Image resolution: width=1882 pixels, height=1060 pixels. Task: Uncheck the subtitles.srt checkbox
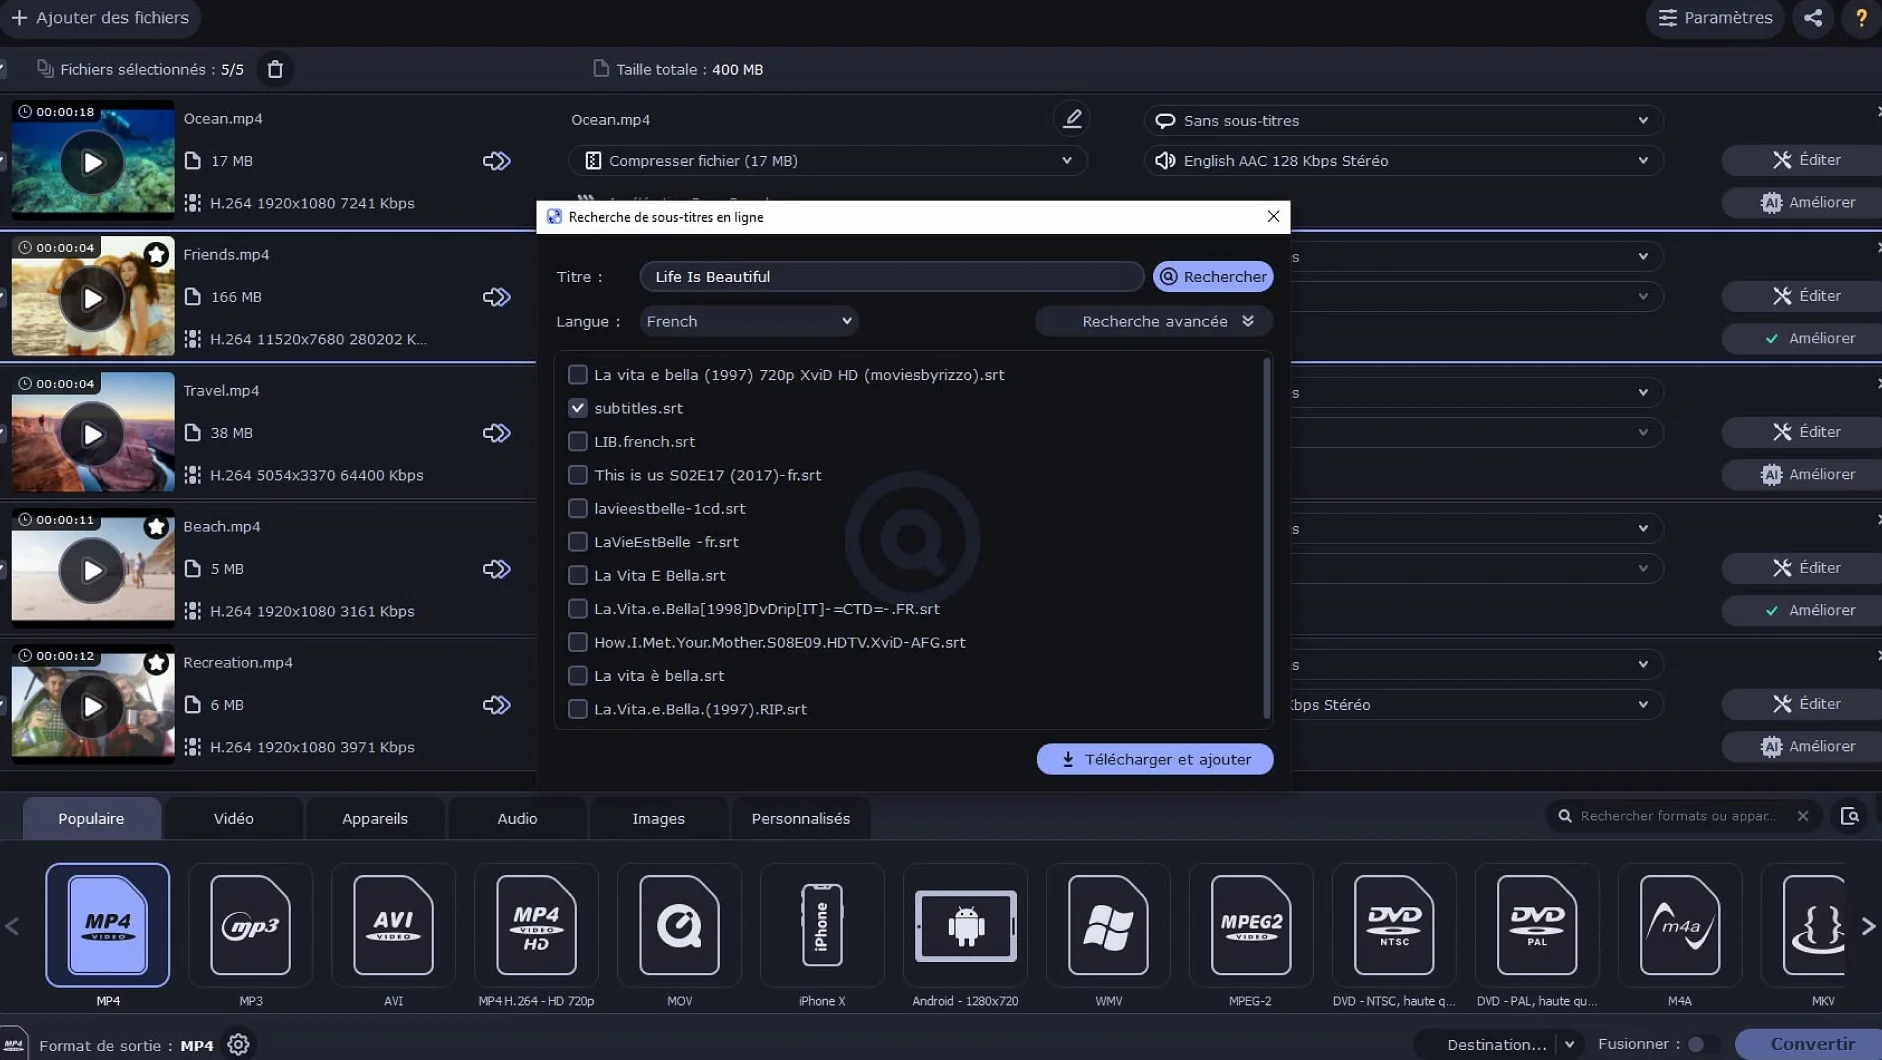click(578, 408)
